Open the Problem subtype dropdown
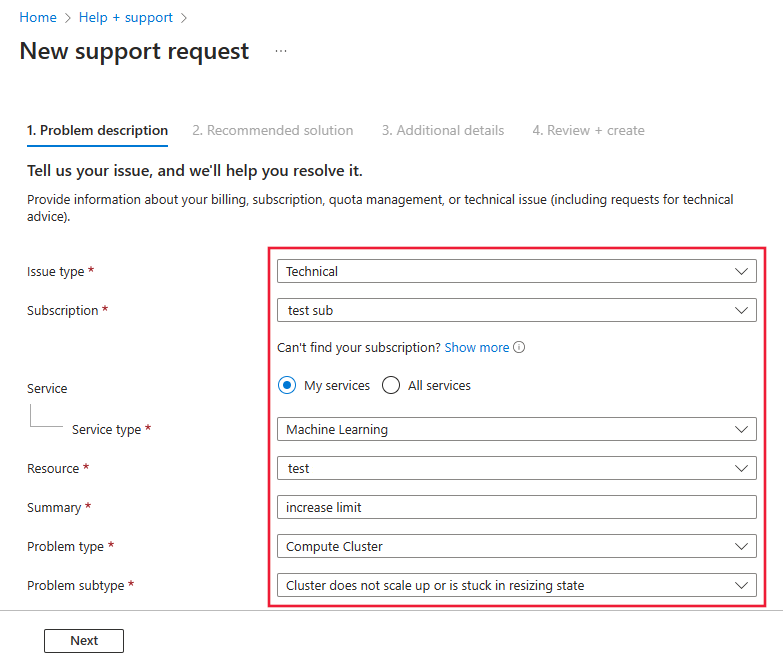Screen dimensions: 783x664 (x=516, y=585)
